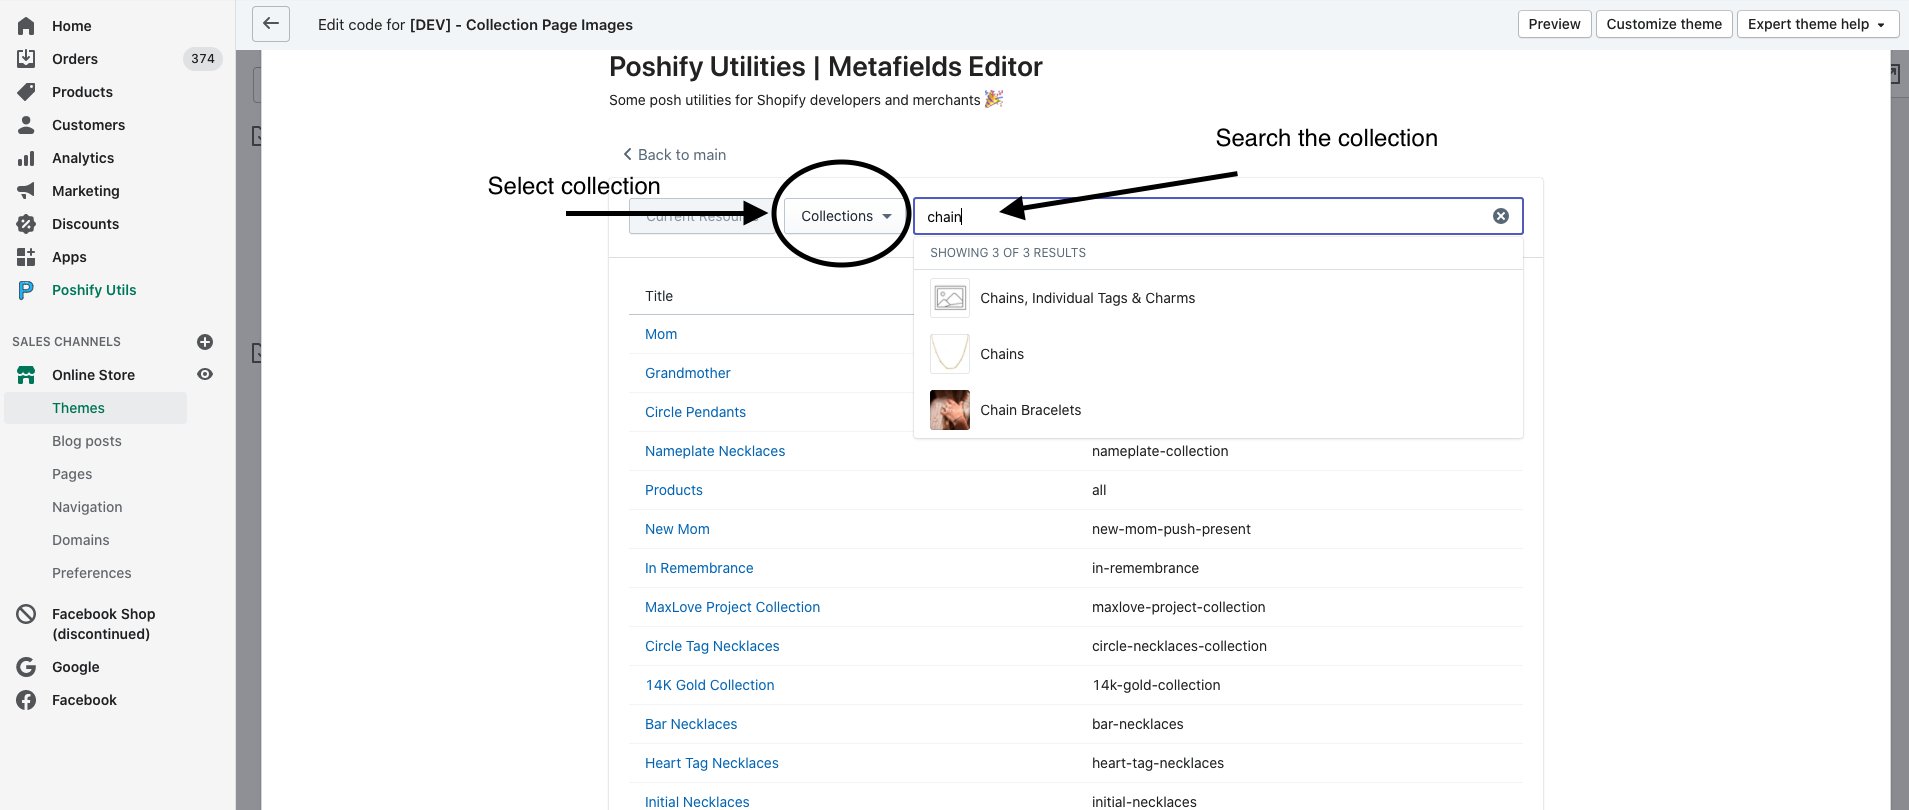The width and height of the screenshot is (1909, 810).
Task: Clear the search field with X icon
Action: pyautogui.click(x=1501, y=216)
